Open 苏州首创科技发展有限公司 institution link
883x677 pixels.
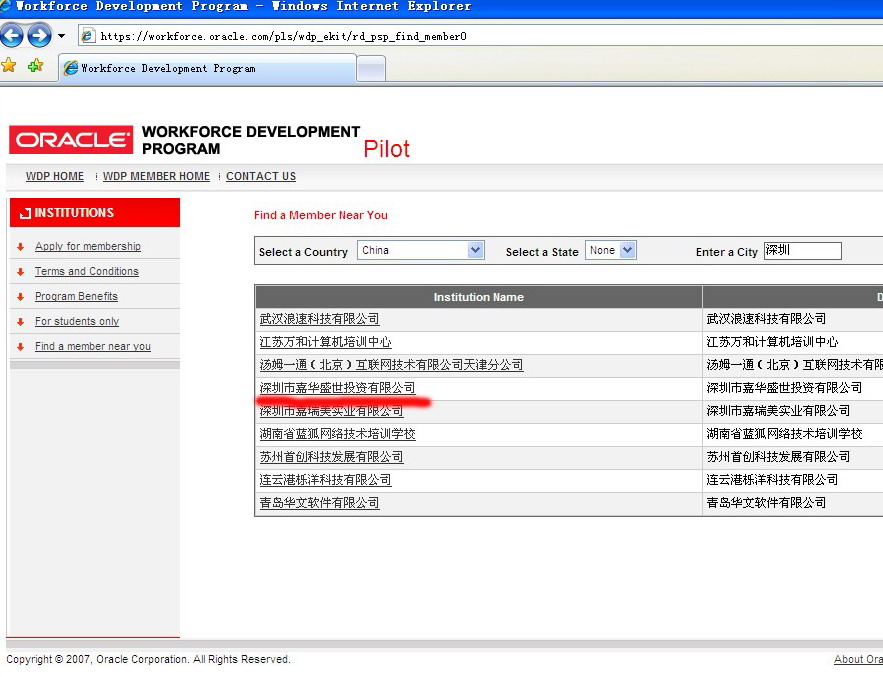[331, 457]
